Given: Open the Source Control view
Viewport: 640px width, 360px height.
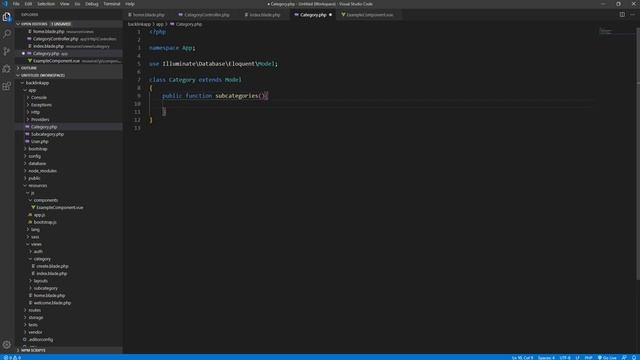Looking at the screenshot, I should pos(7,51).
